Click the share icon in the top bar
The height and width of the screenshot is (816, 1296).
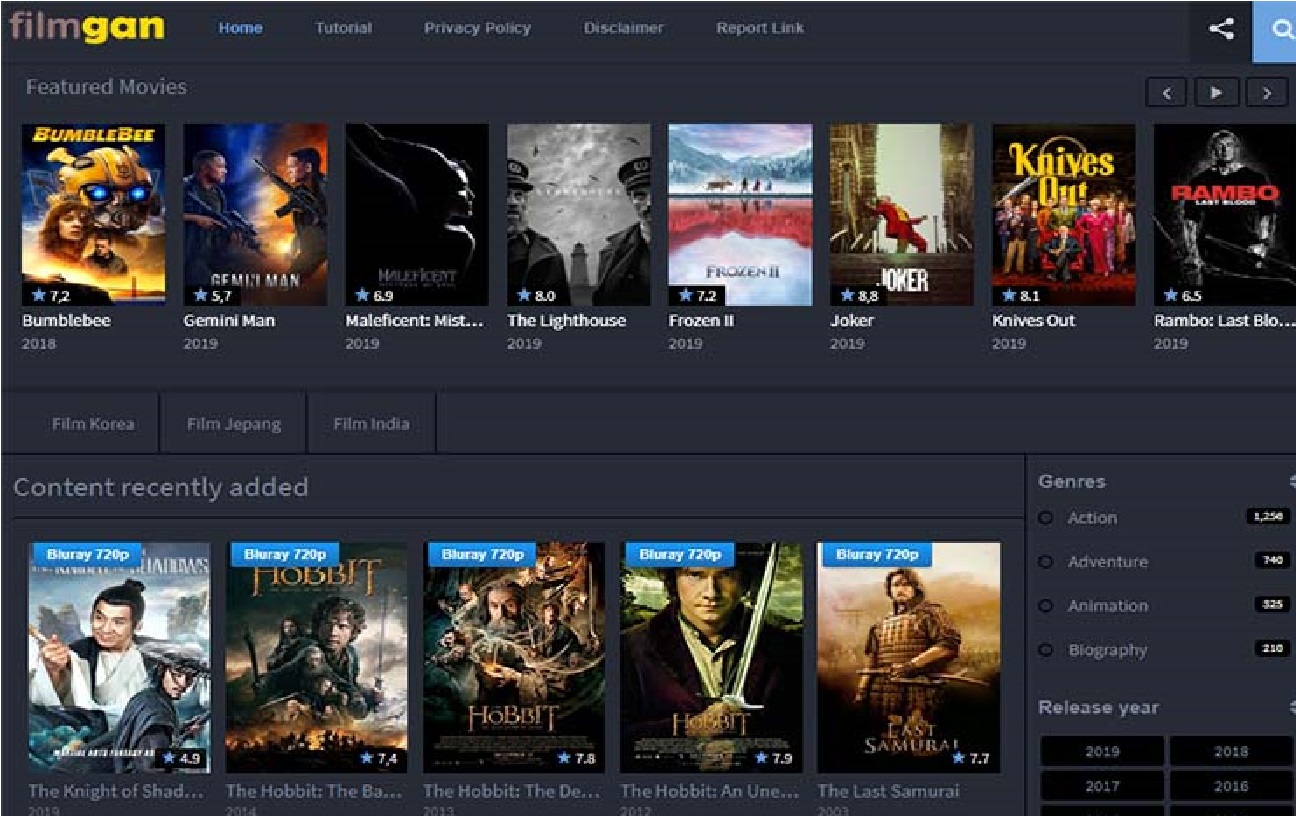tap(1220, 29)
